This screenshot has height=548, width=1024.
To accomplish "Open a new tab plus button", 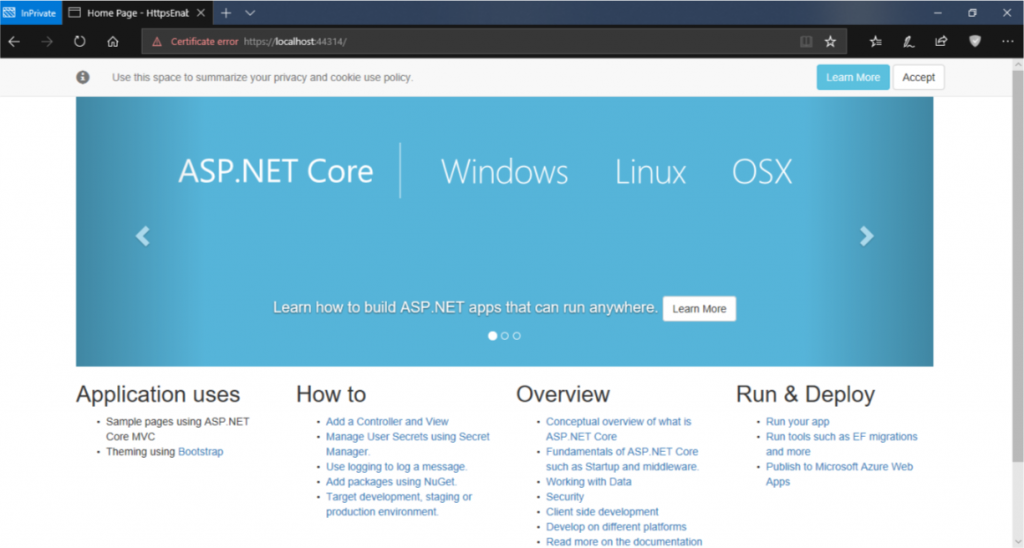I will pos(226,12).
